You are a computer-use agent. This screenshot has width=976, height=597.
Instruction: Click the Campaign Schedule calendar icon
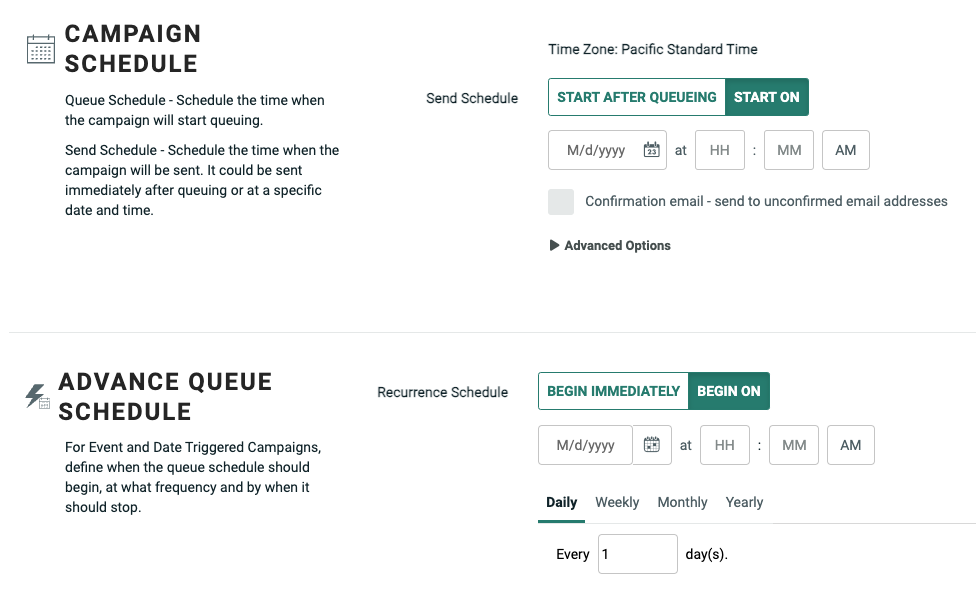click(x=40, y=49)
